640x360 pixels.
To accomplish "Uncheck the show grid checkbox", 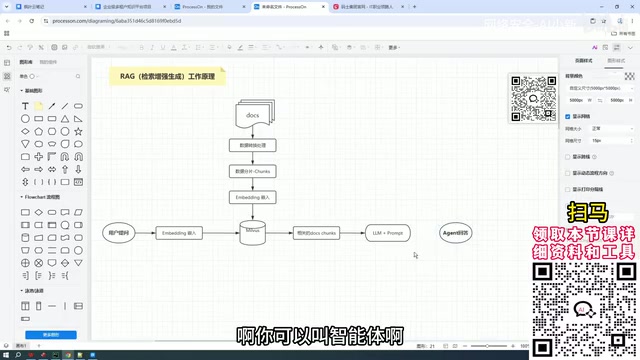I will coord(567,116).
